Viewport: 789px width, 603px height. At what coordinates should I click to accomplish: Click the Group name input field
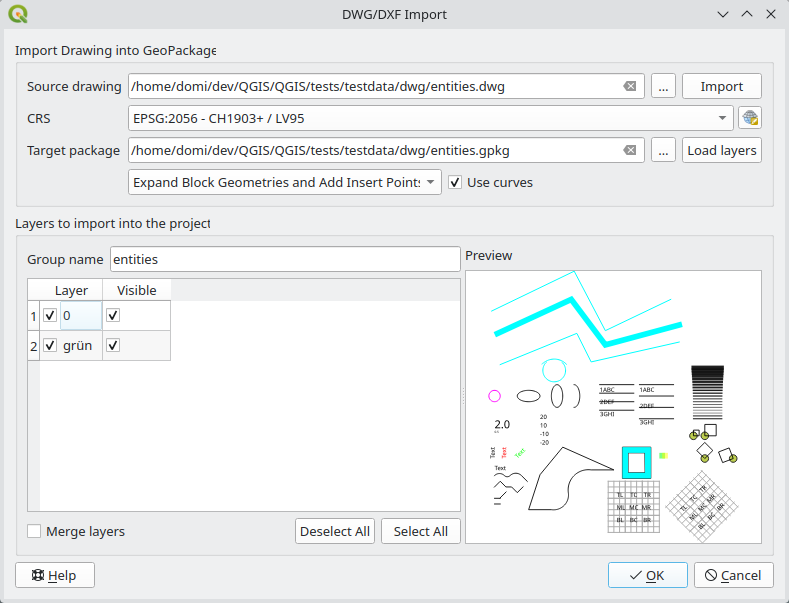pos(284,259)
